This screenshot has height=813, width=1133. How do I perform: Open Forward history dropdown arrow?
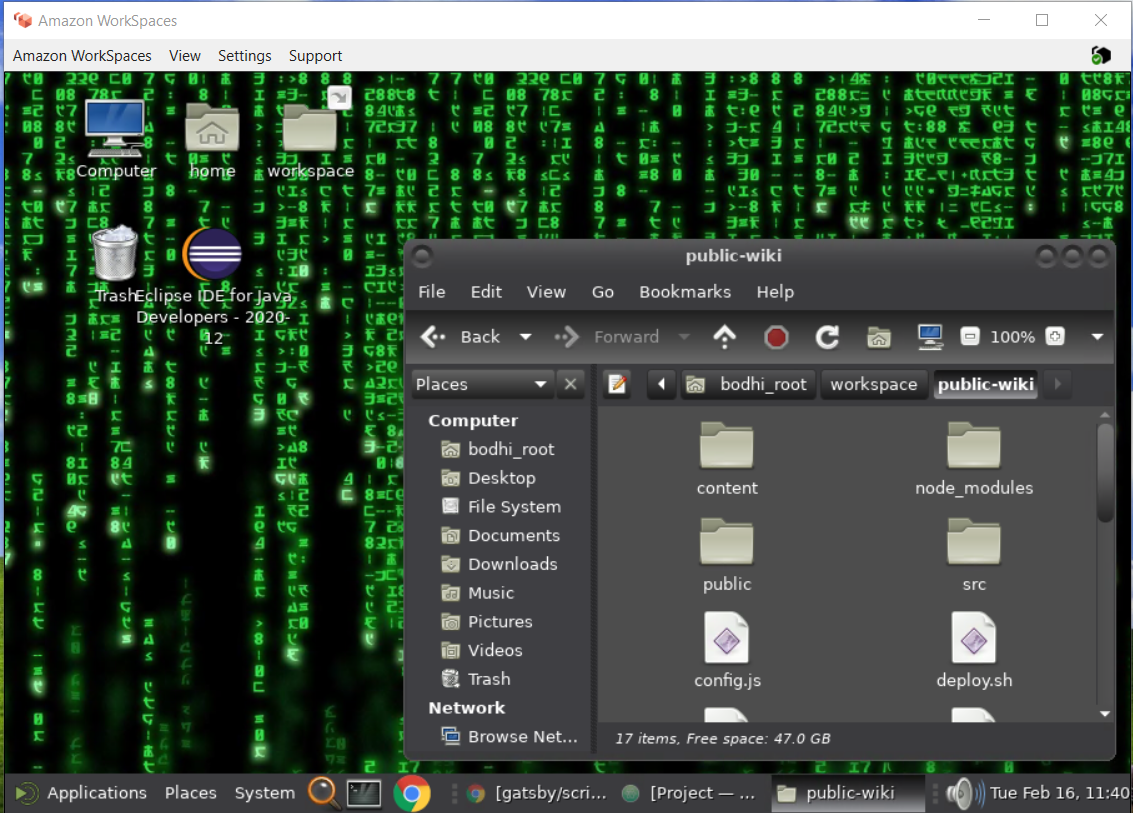pos(684,337)
